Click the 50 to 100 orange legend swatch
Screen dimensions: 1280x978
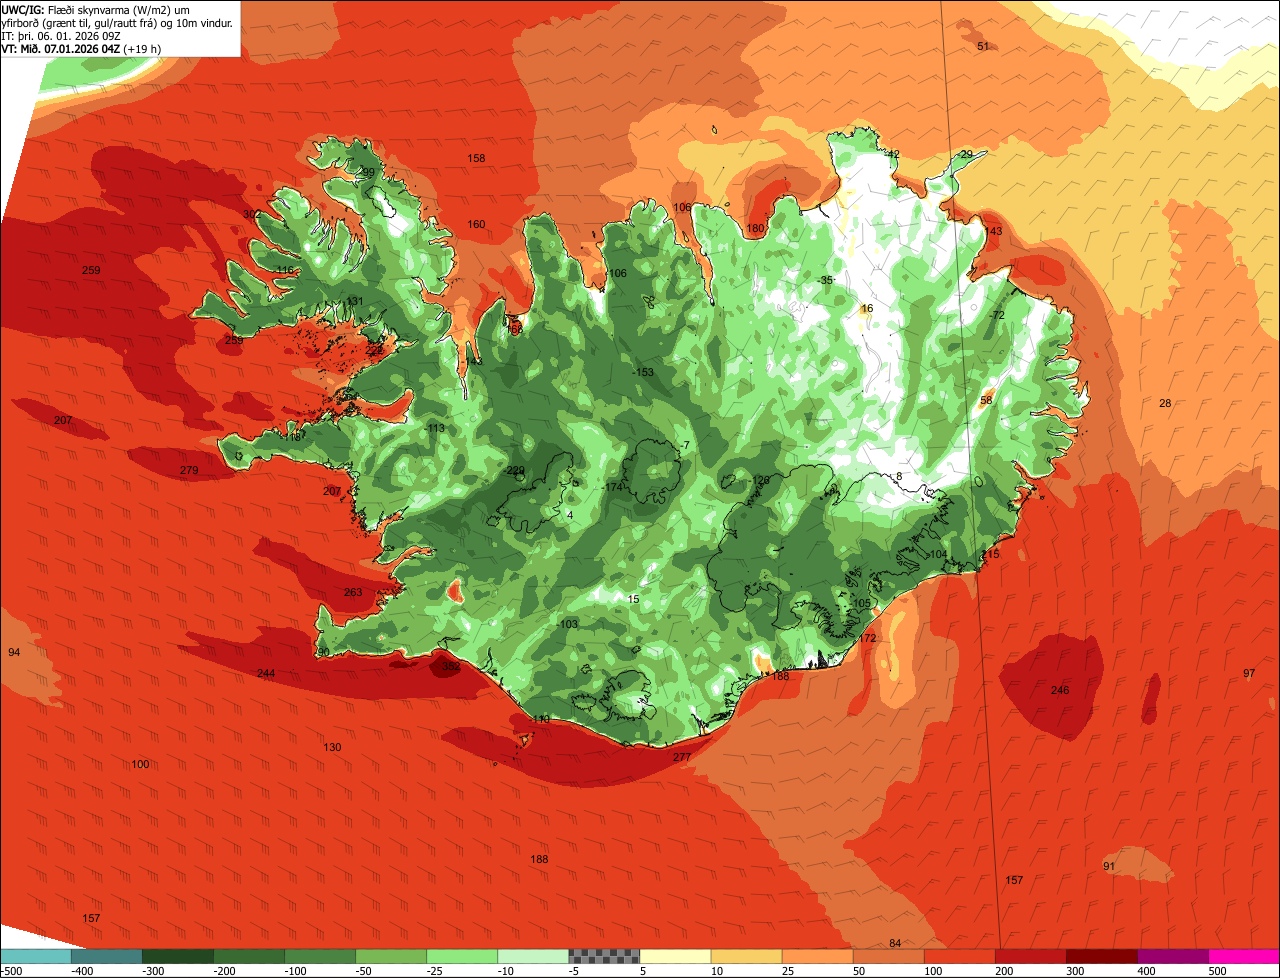click(888, 956)
